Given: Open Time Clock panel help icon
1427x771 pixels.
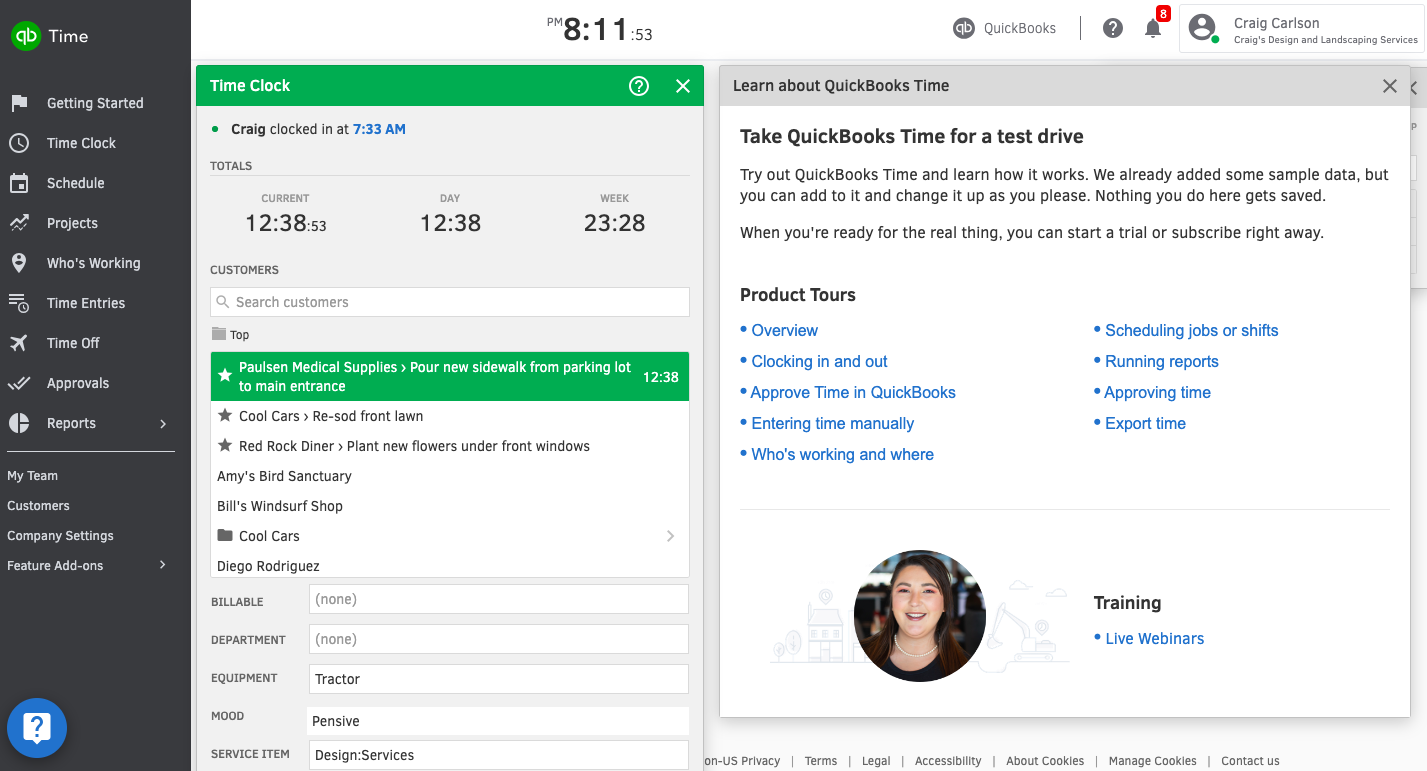Looking at the screenshot, I should [639, 86].
